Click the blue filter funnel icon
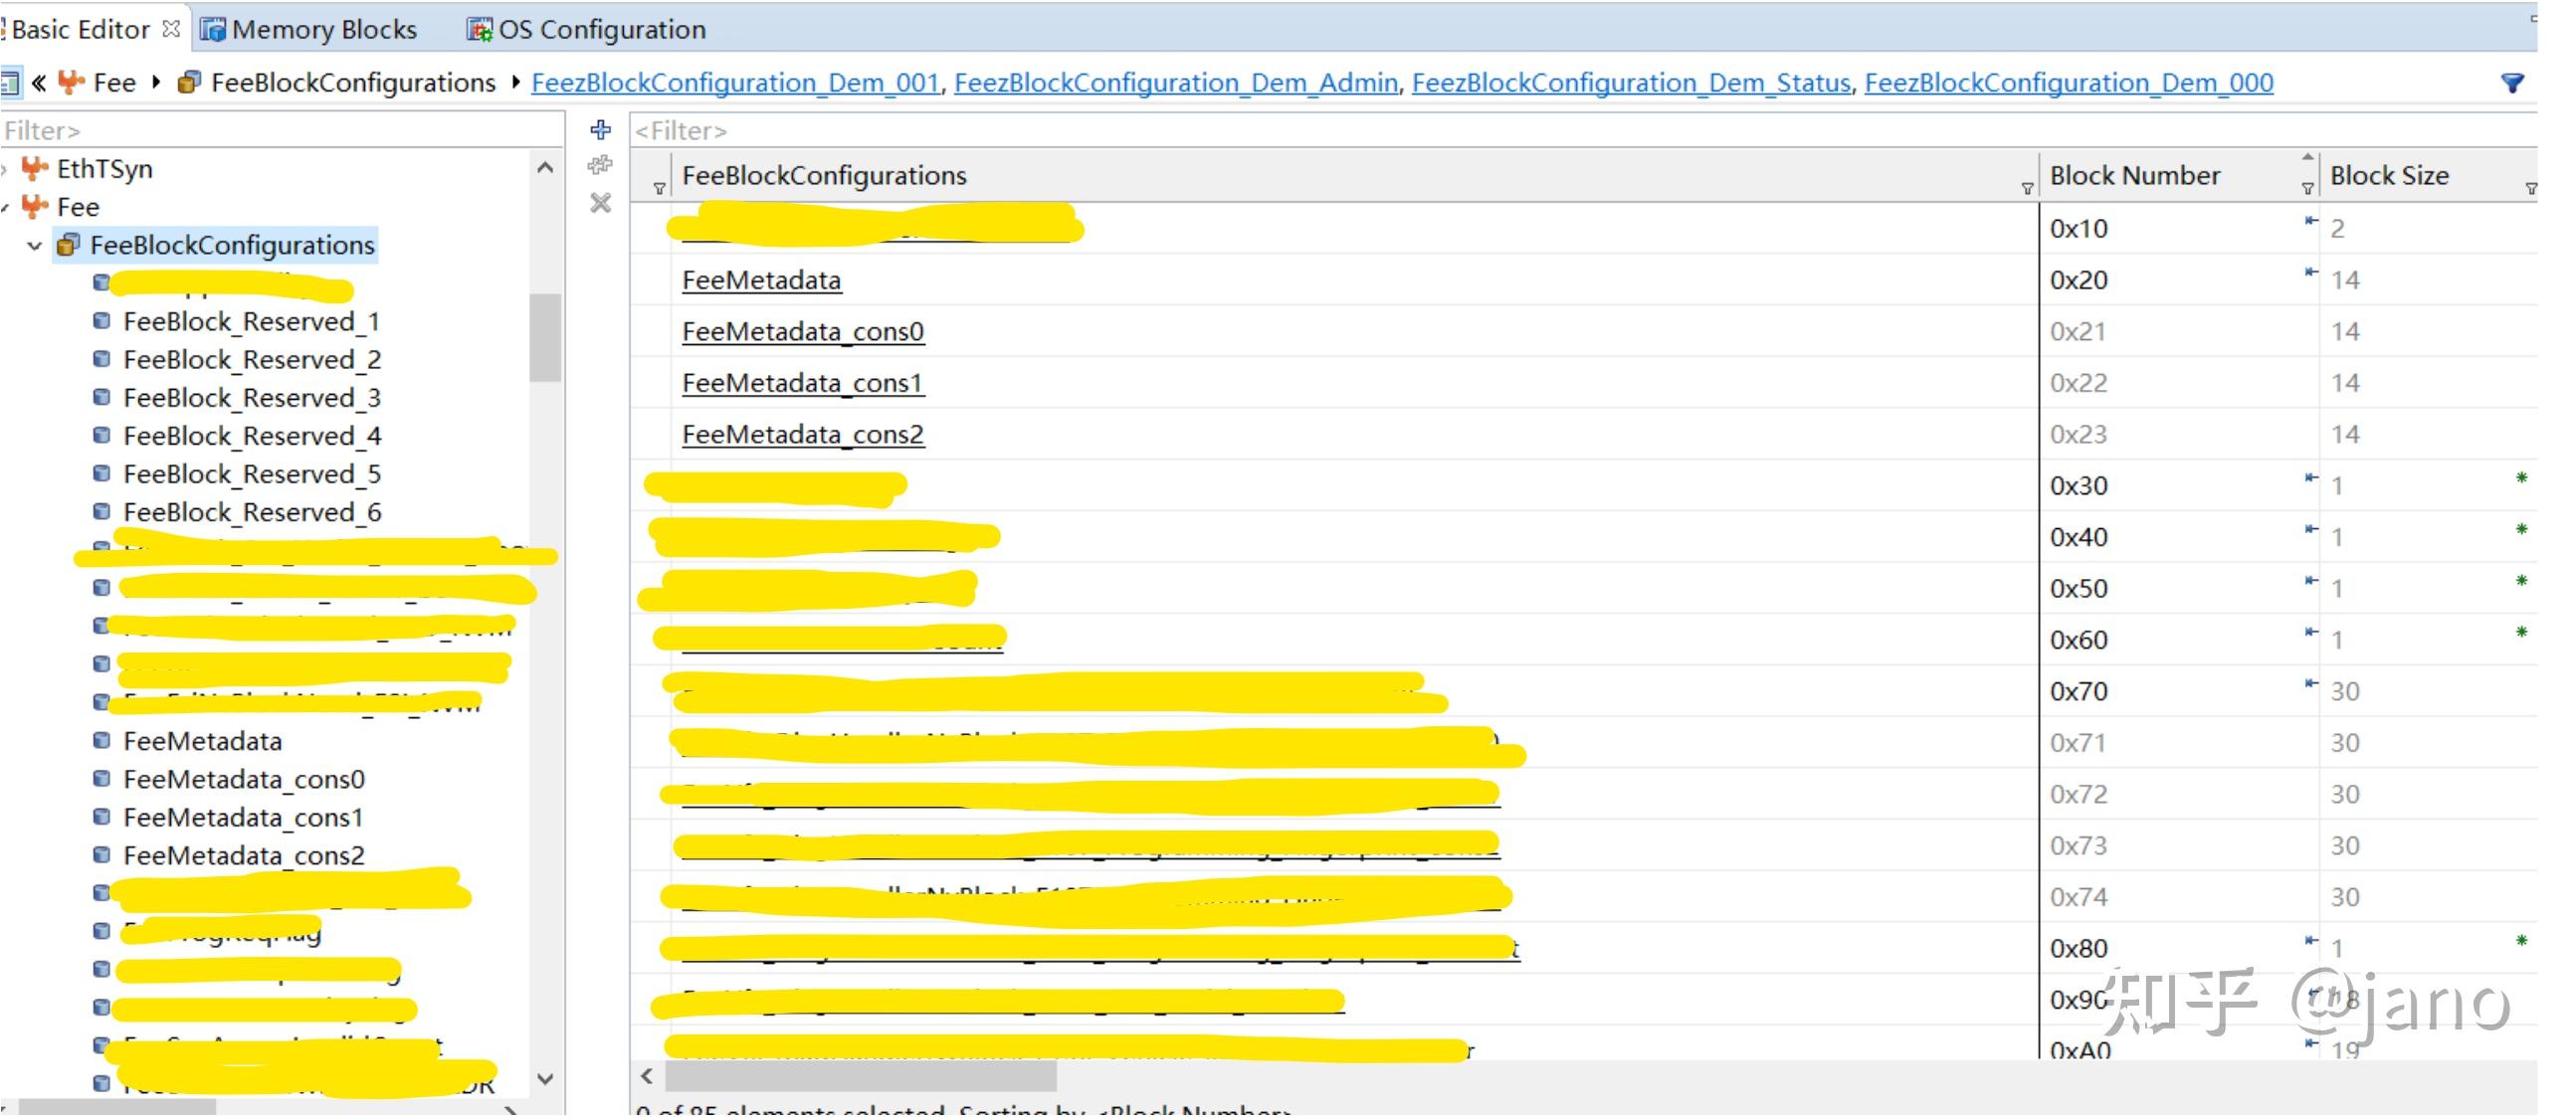 point(2511,83)
